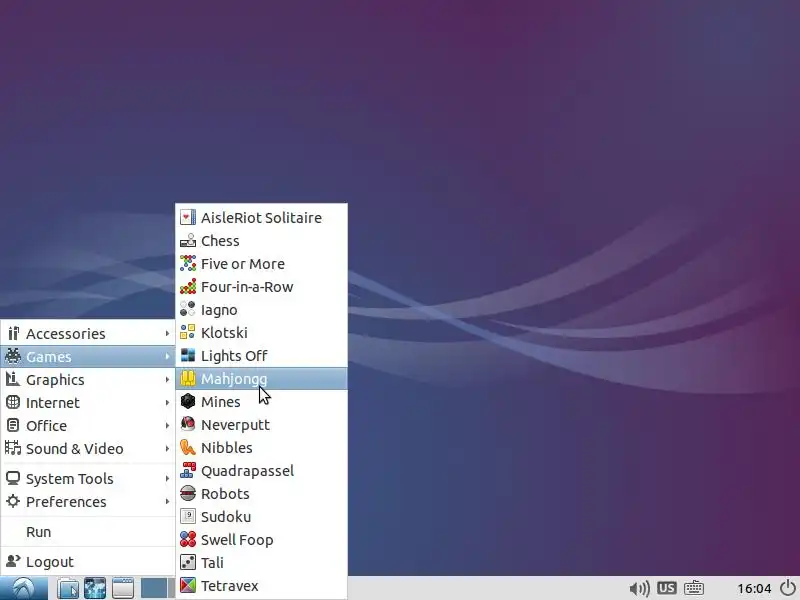Expand the Graphics submenu arrow
The height and width of the screenshot is (600, 800).
(167, 379)
